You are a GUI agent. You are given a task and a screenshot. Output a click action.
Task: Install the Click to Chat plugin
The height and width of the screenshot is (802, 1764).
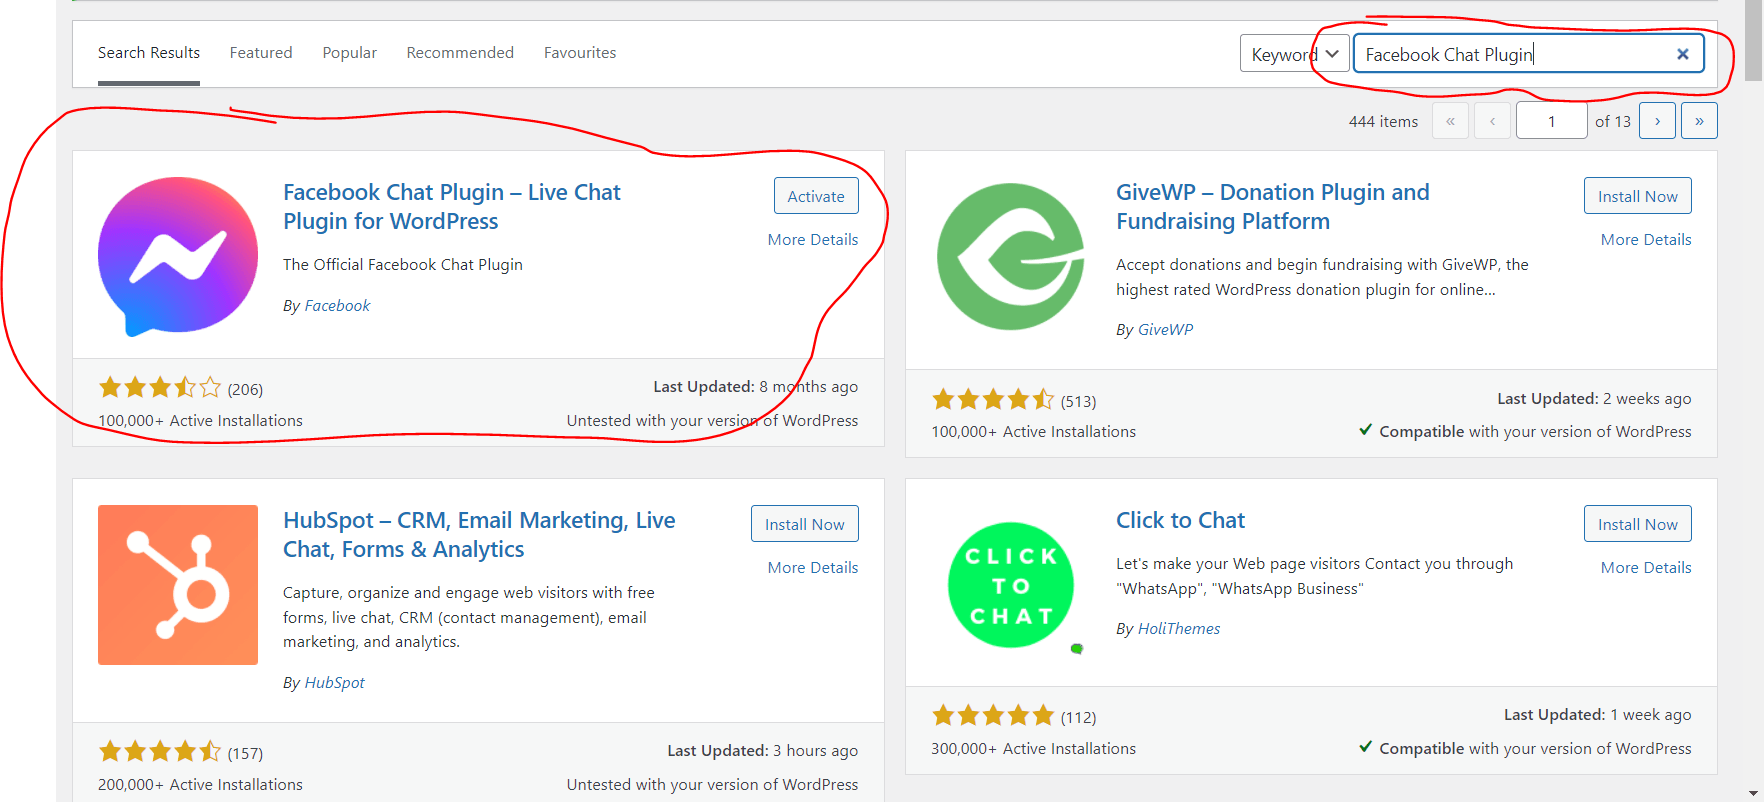[x=1637, y=524]
